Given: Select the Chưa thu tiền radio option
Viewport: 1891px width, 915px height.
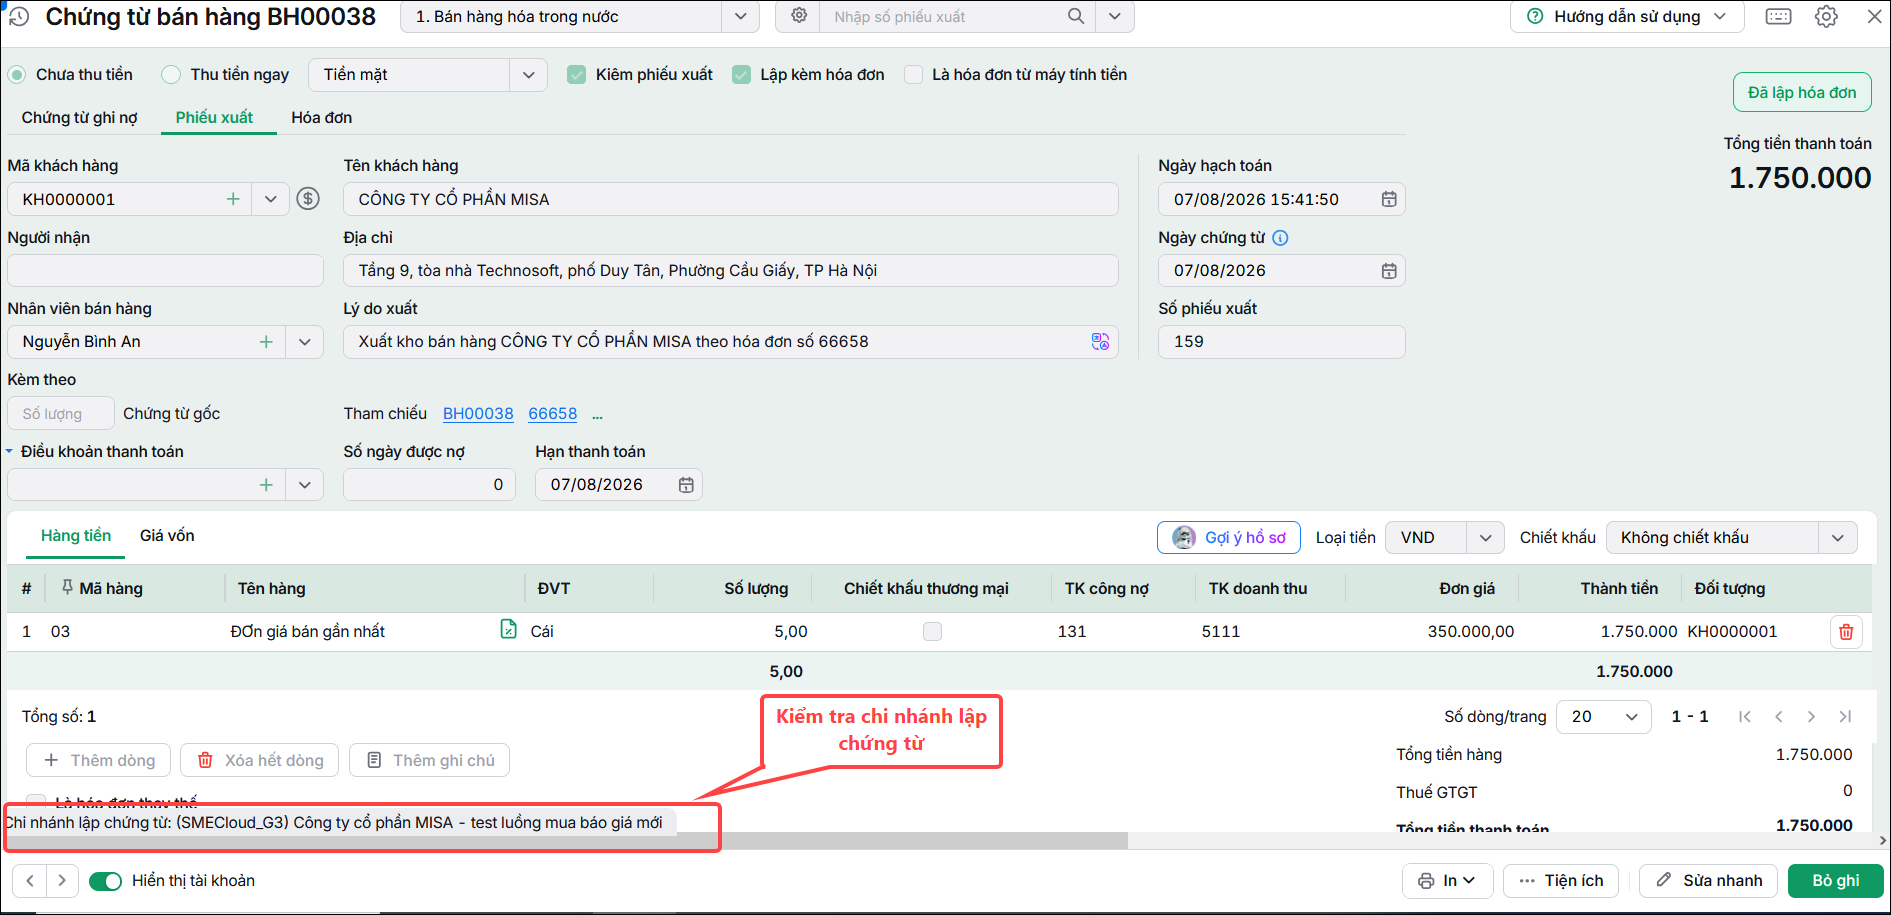Looking at the screenshot, I should click(17, 75).
